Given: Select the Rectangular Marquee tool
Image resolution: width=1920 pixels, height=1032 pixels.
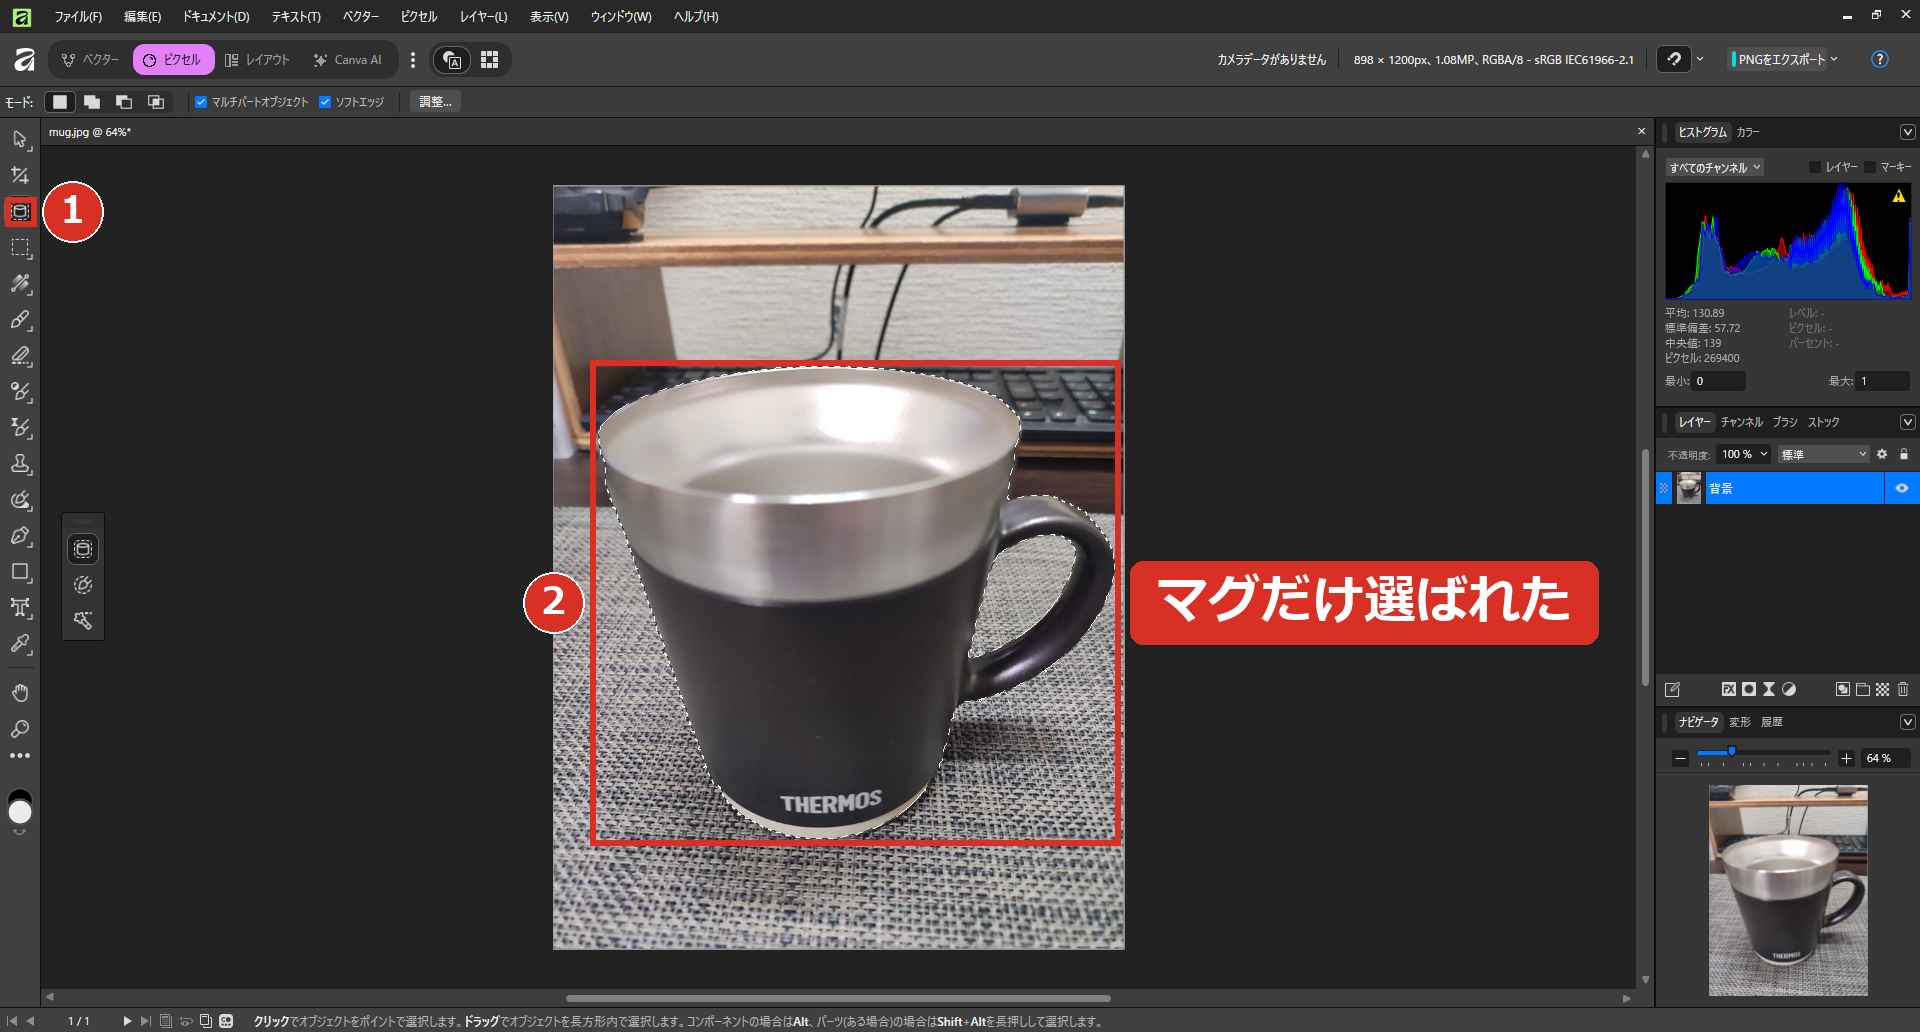Looking at the screenshot, I should pos(20,247).
